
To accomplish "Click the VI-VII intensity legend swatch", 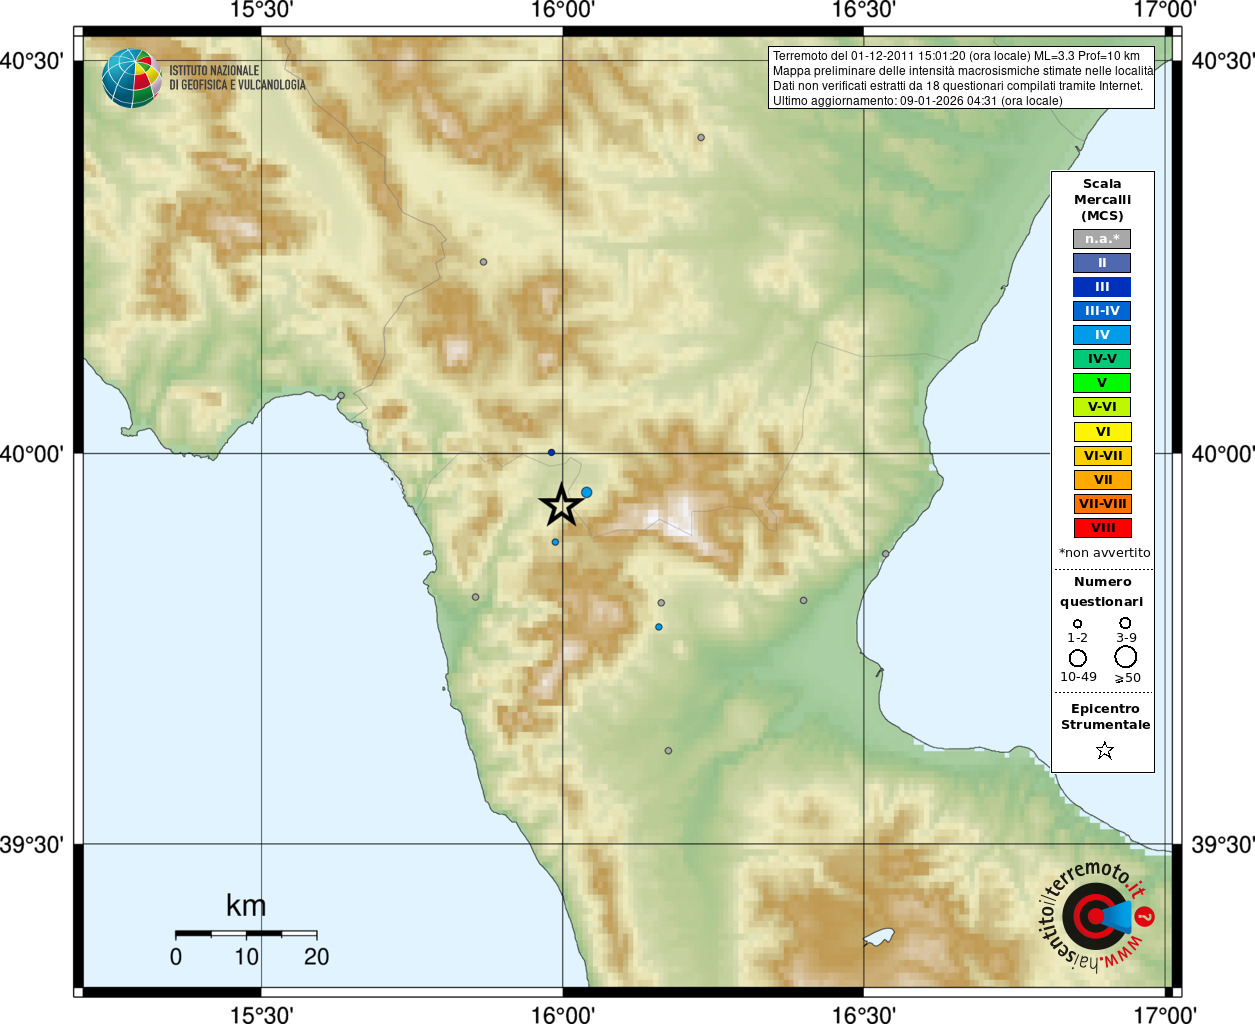I will (1102, 456).
